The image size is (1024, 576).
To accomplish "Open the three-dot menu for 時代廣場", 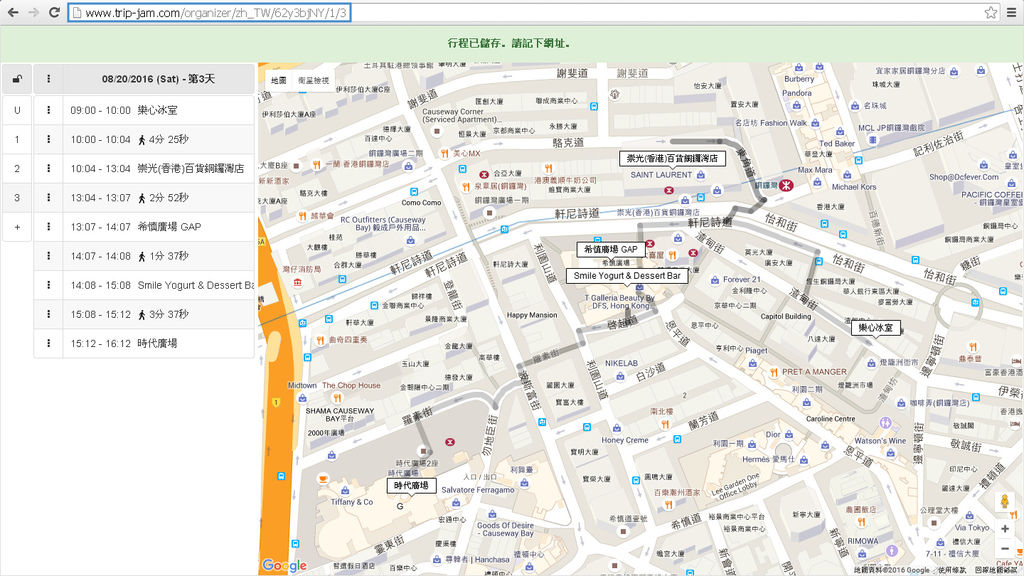I will click(x=48, y=343).
